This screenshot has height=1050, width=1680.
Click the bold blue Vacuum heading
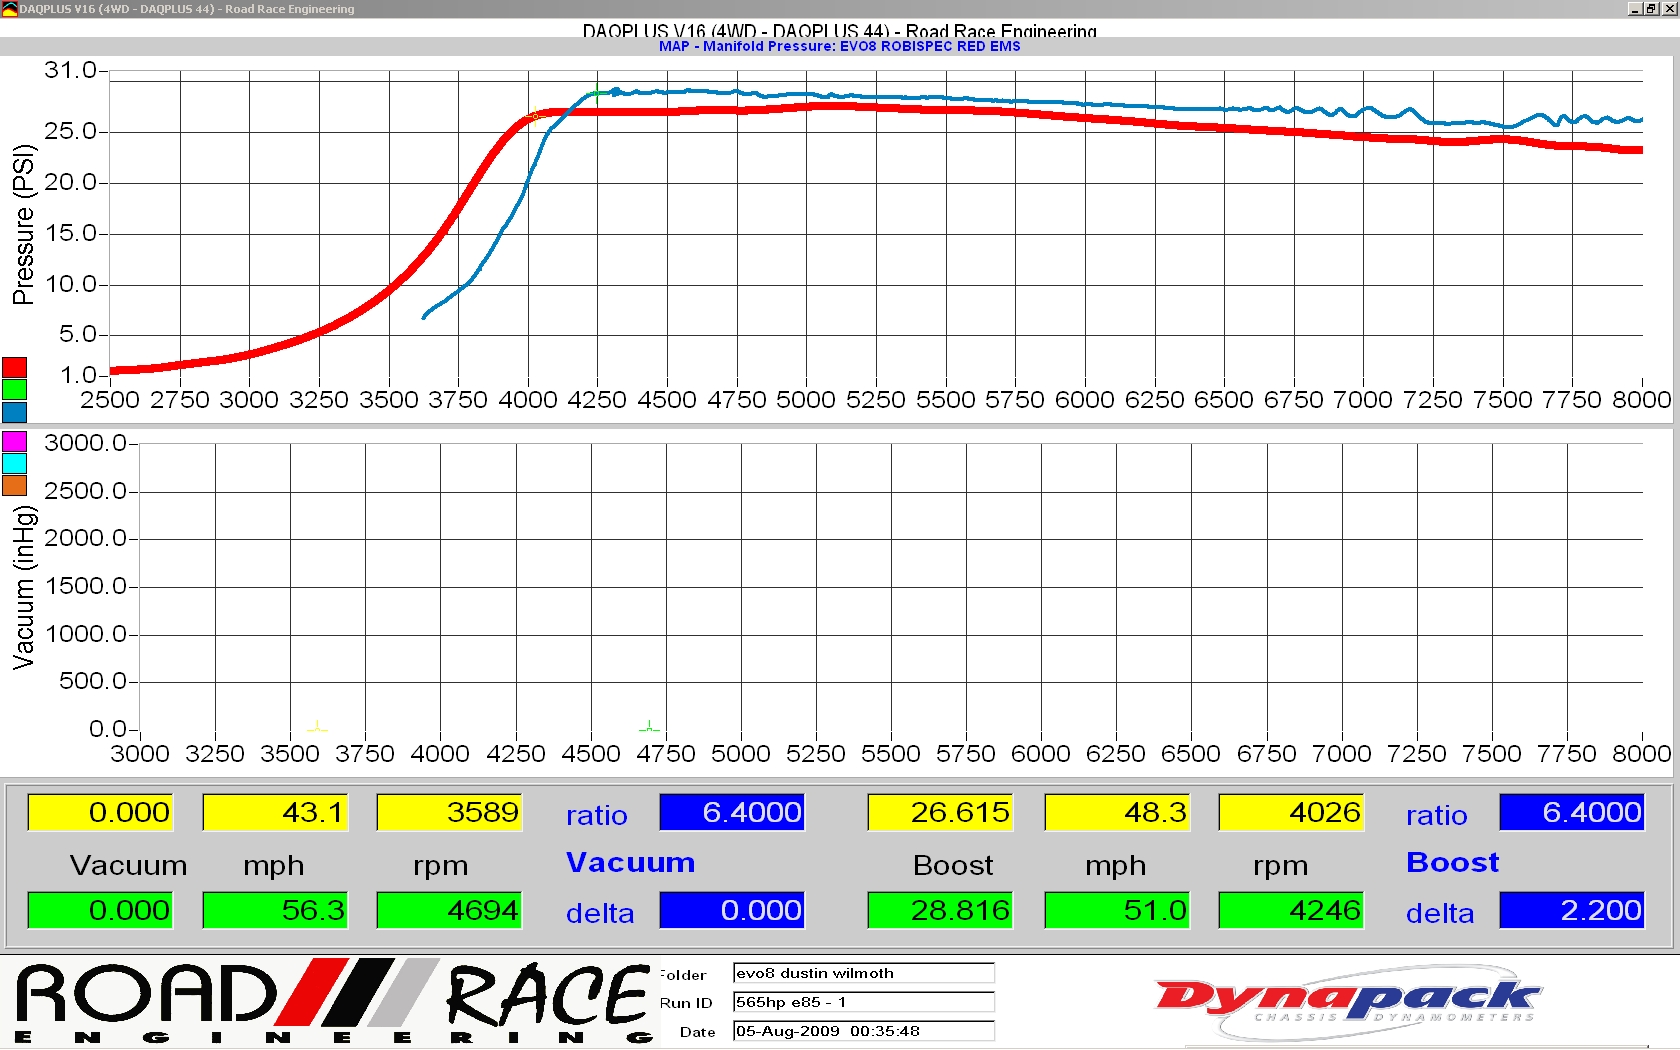tap(630, 862)
